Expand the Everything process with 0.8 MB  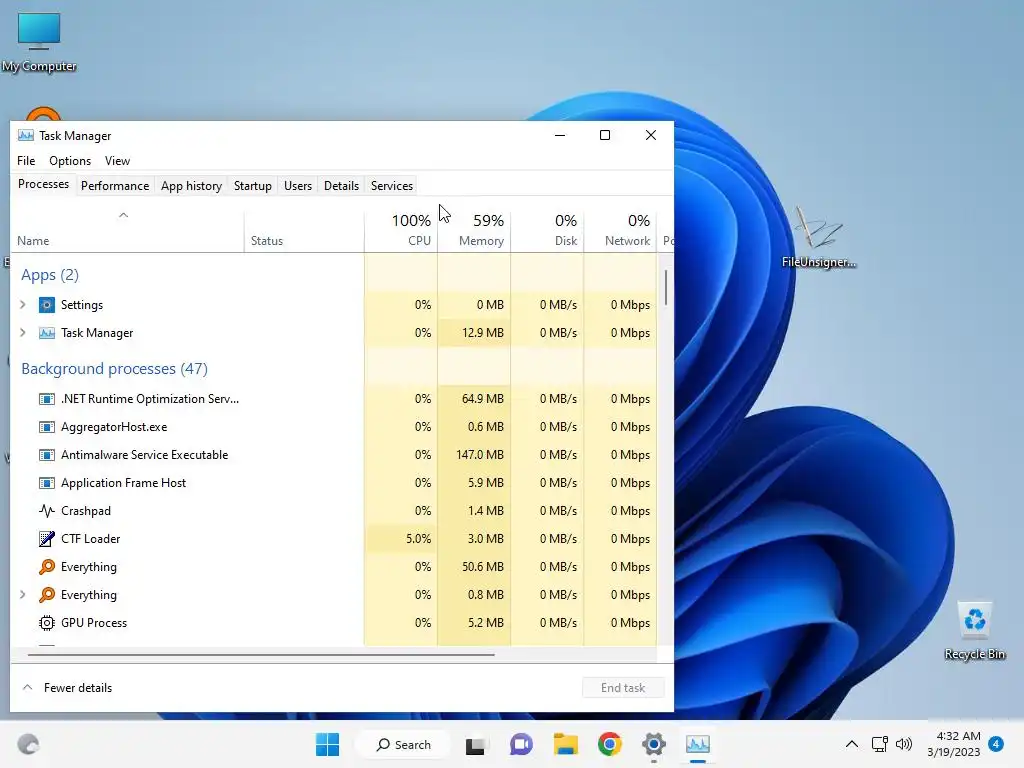23,595
